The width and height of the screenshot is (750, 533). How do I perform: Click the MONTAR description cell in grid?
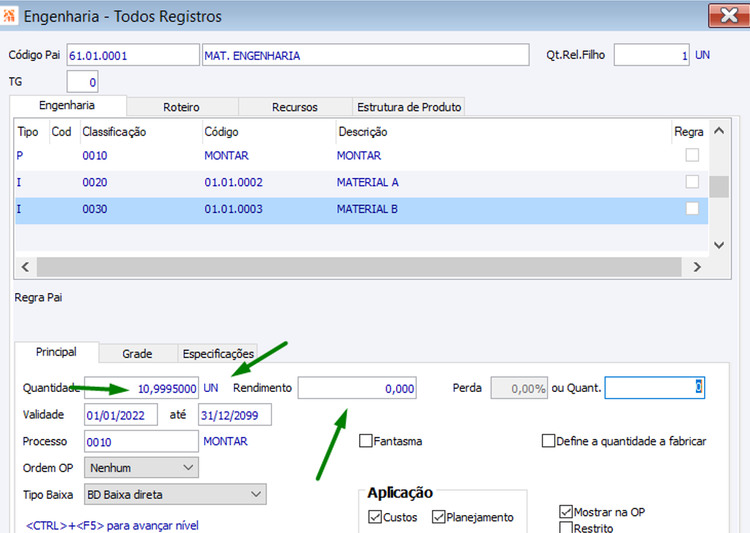click(359, 155)
